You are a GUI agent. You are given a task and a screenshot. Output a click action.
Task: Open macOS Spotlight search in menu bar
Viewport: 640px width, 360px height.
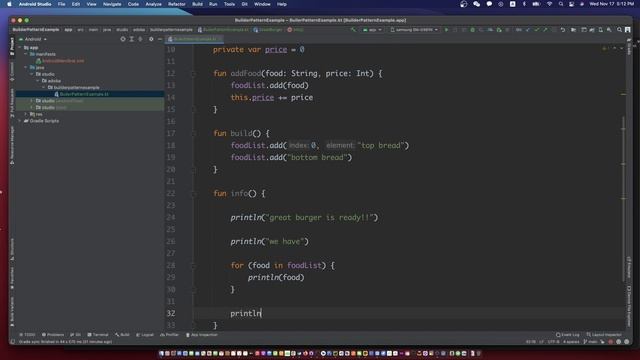tap(561, 4)
